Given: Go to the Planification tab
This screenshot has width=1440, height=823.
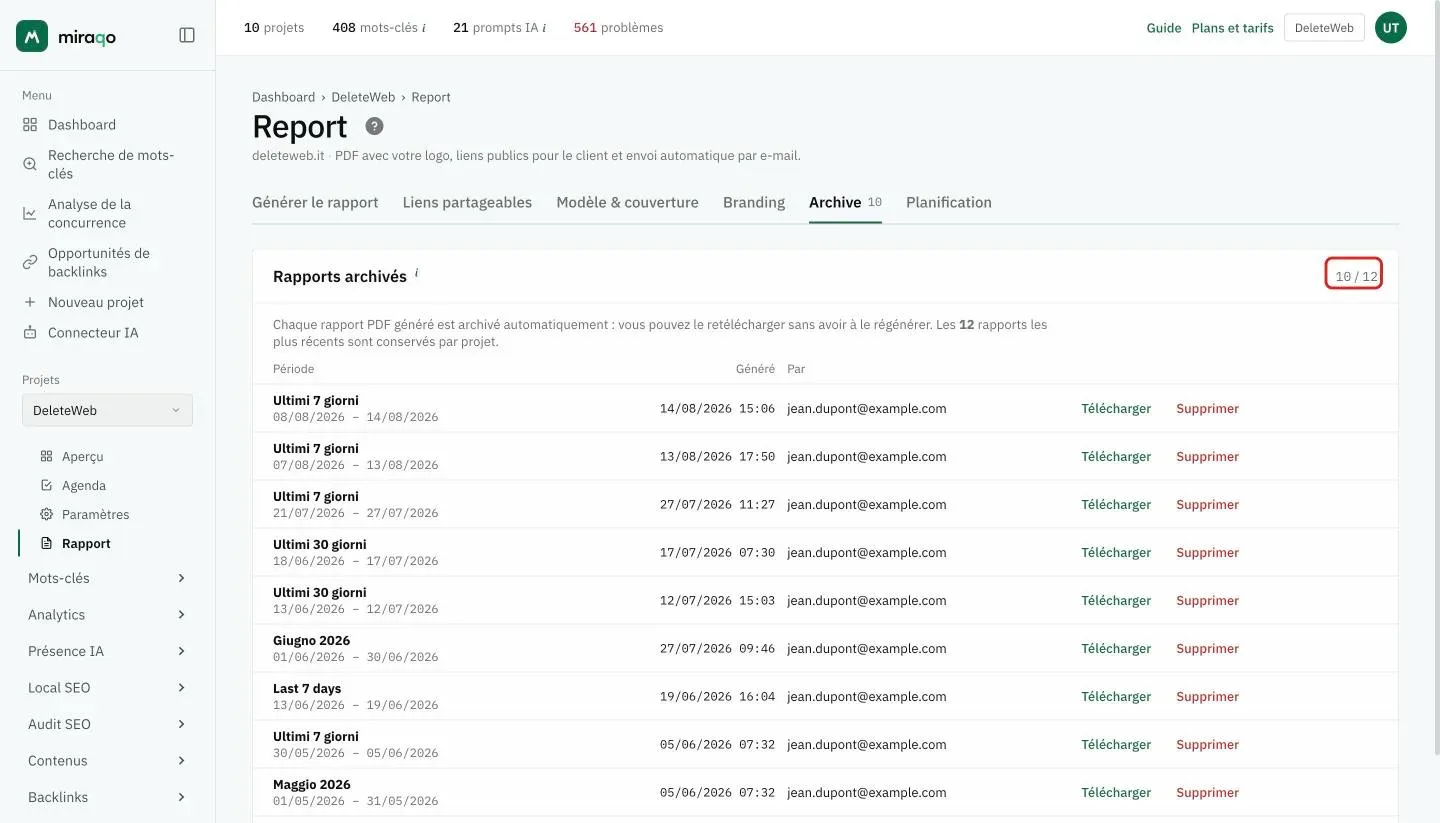Looking at the screenshot, I should click(x=949, y=202).
